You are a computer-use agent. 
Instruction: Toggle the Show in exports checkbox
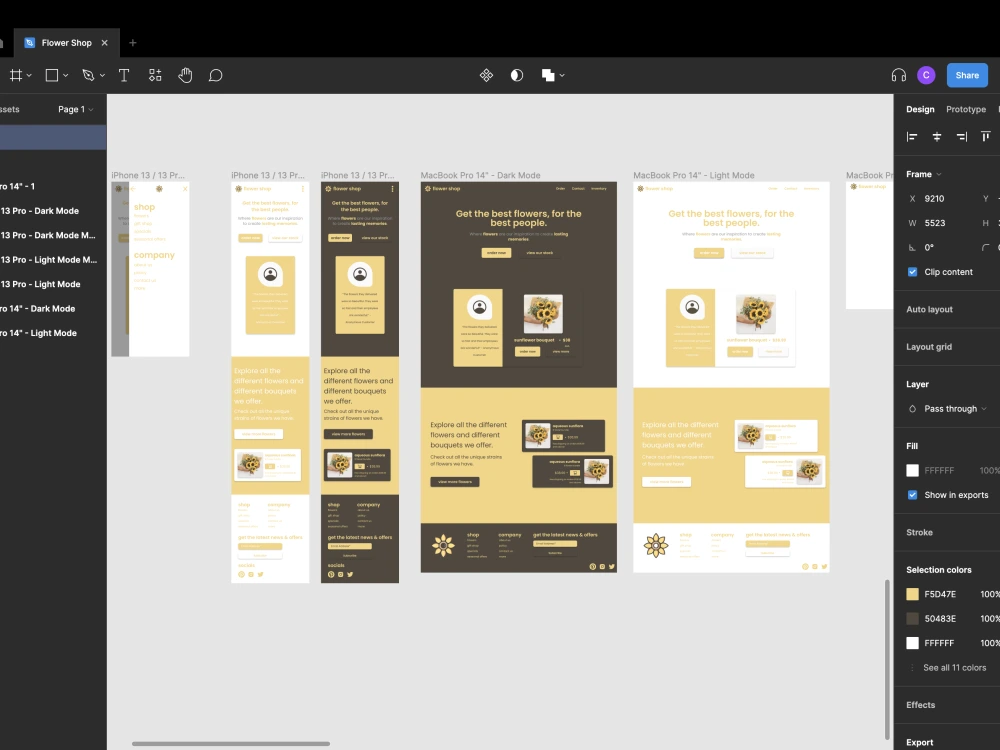913,495
